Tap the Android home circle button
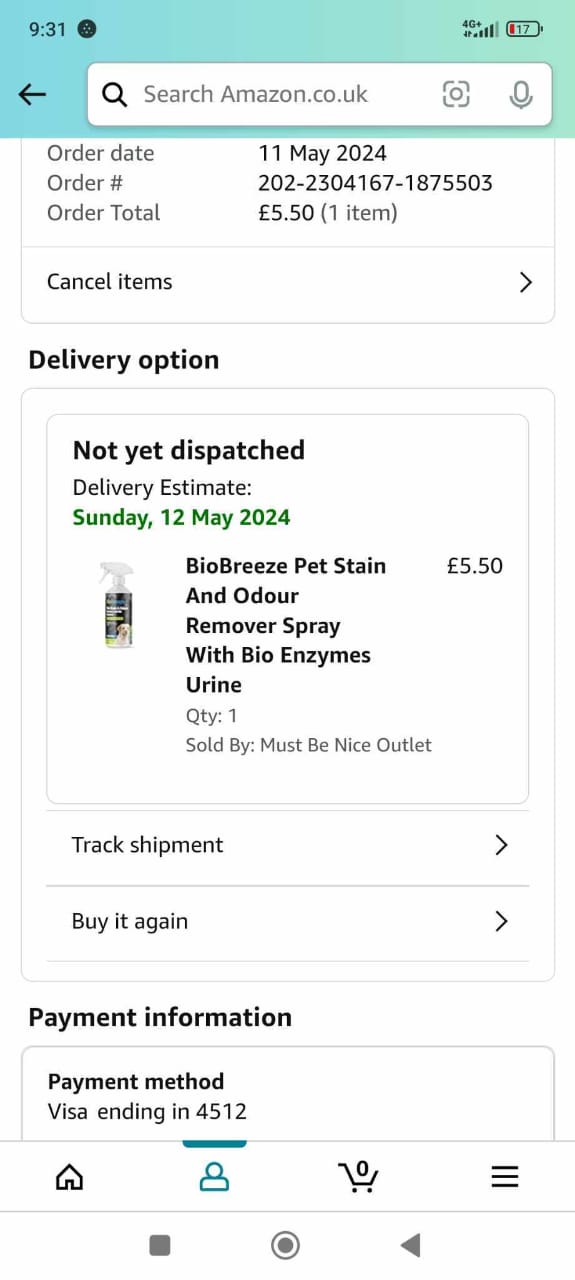 coord(286,1245)
